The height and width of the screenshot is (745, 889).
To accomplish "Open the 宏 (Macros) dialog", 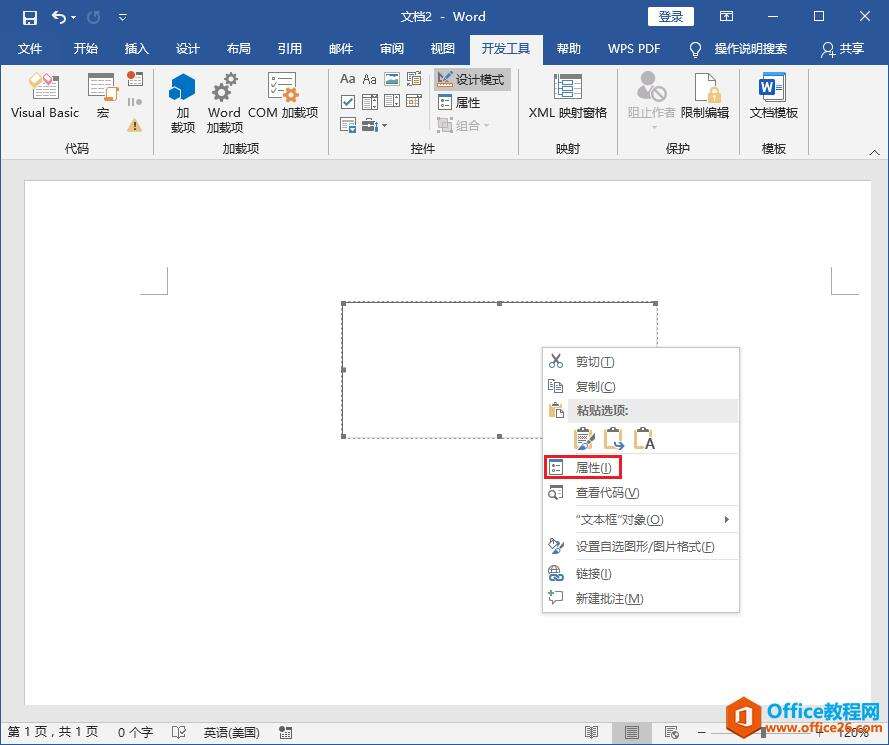I will [x=103, y=96].
